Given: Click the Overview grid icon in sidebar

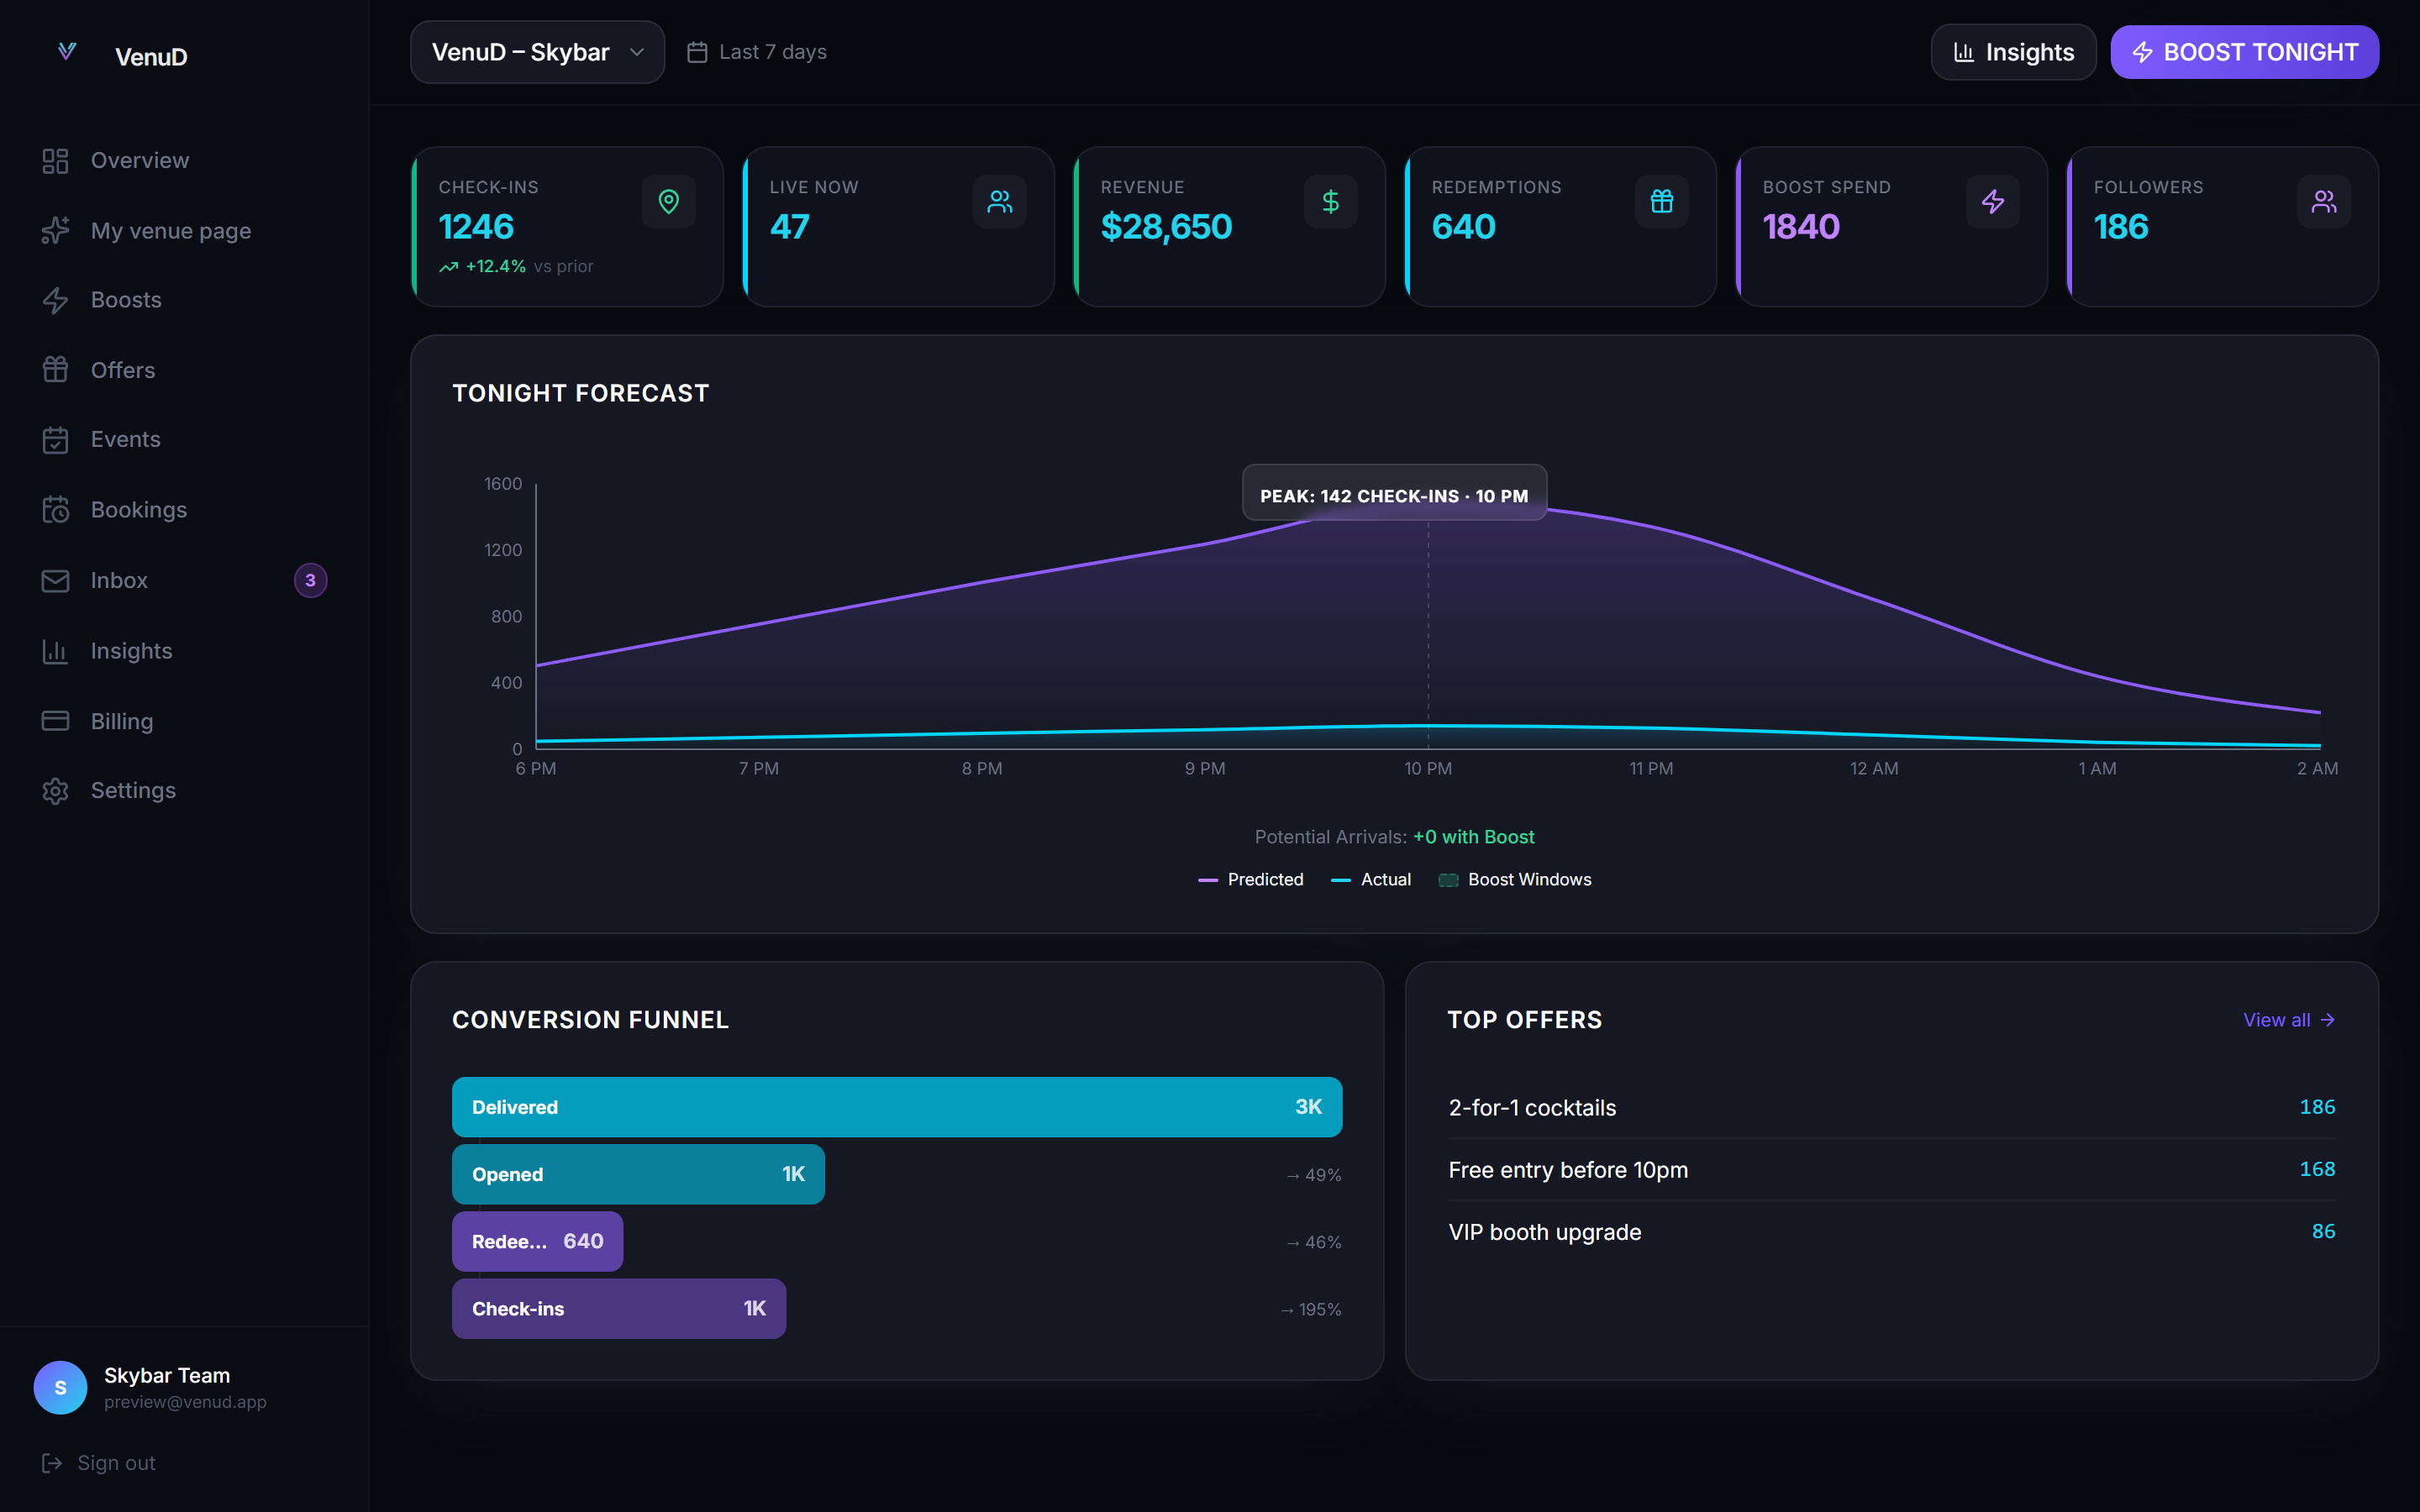Looking at the screenshot, I should coord(55,161).
